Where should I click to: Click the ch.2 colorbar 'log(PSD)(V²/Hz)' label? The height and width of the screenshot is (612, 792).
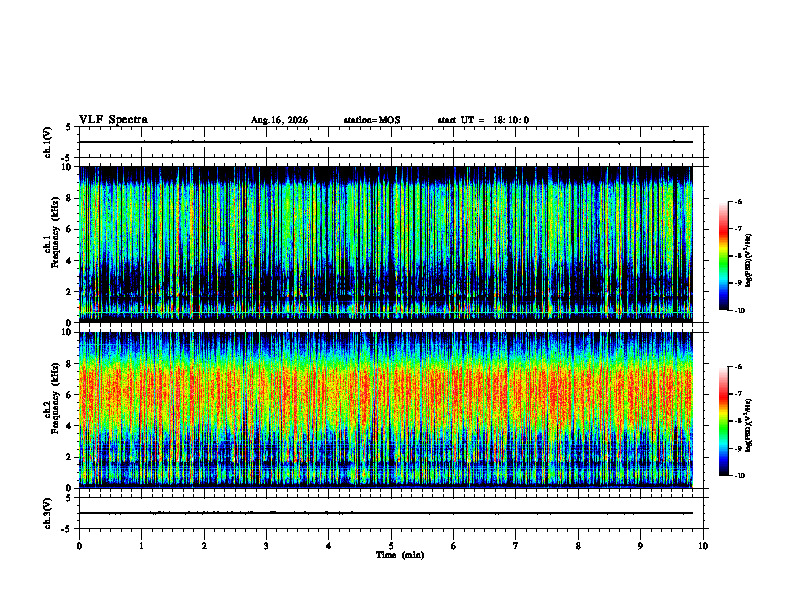click(x=749, y=426)
